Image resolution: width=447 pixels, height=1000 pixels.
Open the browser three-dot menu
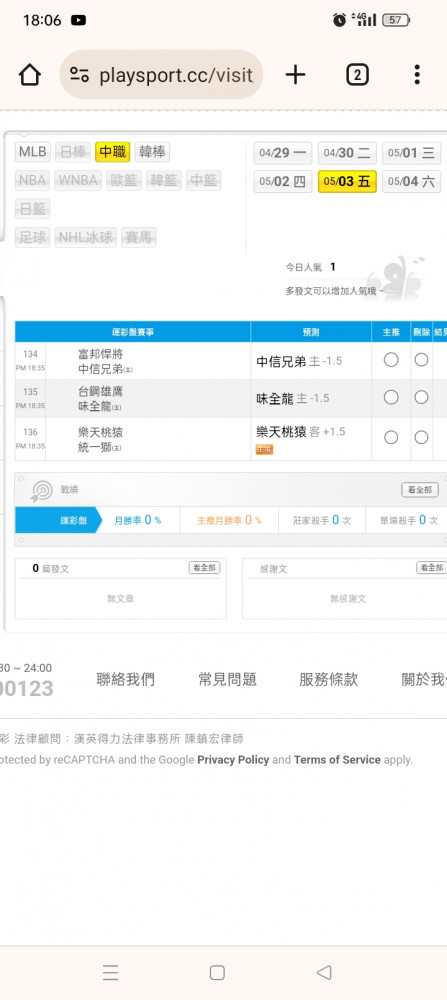pyautogui.click(x=416, y=75)
